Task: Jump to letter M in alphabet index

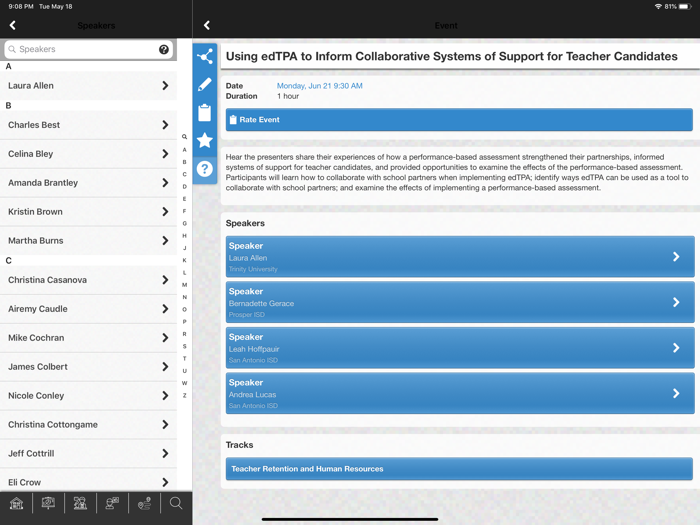Action: coord(184,285)
